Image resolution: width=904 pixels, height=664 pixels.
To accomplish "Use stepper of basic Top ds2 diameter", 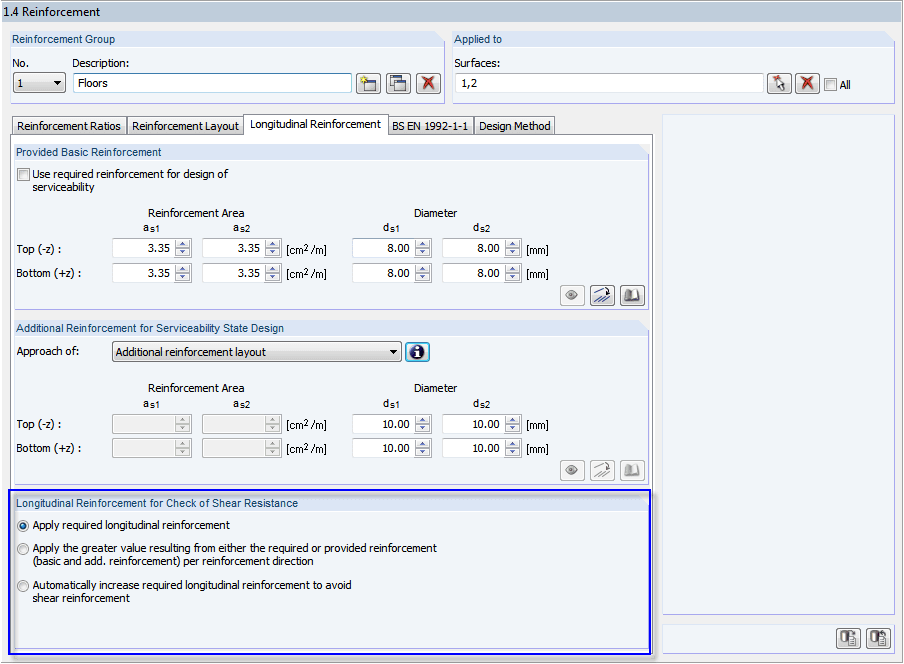I will click(513, 248).
